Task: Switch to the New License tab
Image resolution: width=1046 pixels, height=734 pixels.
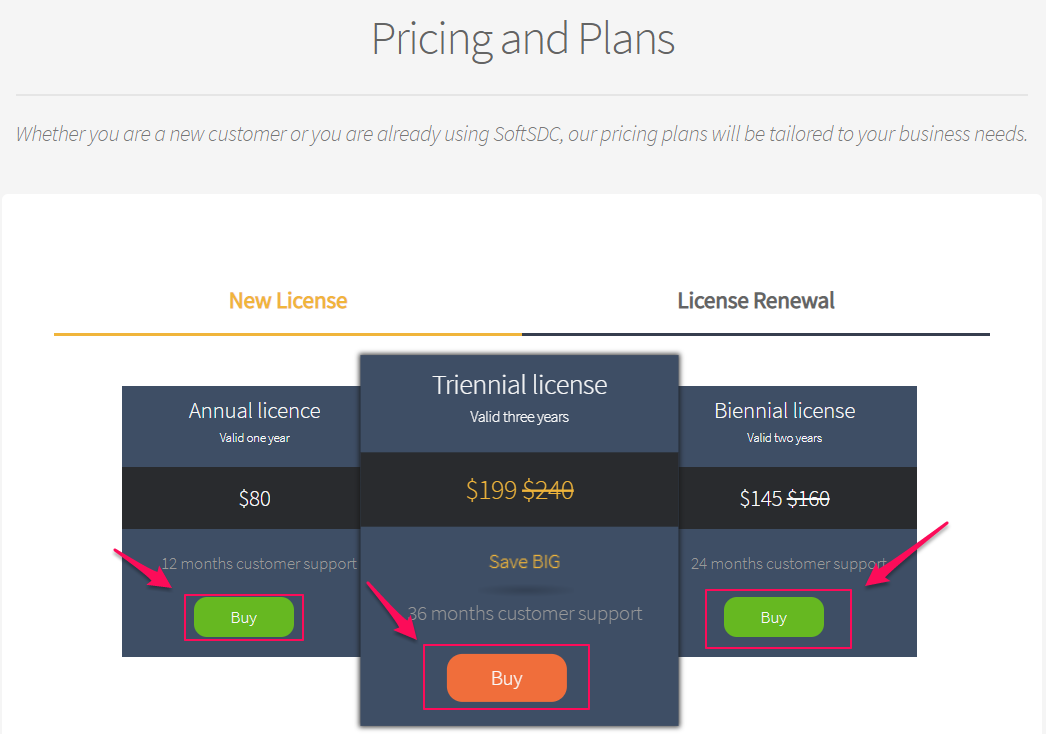Action: (x=288, y=301)
